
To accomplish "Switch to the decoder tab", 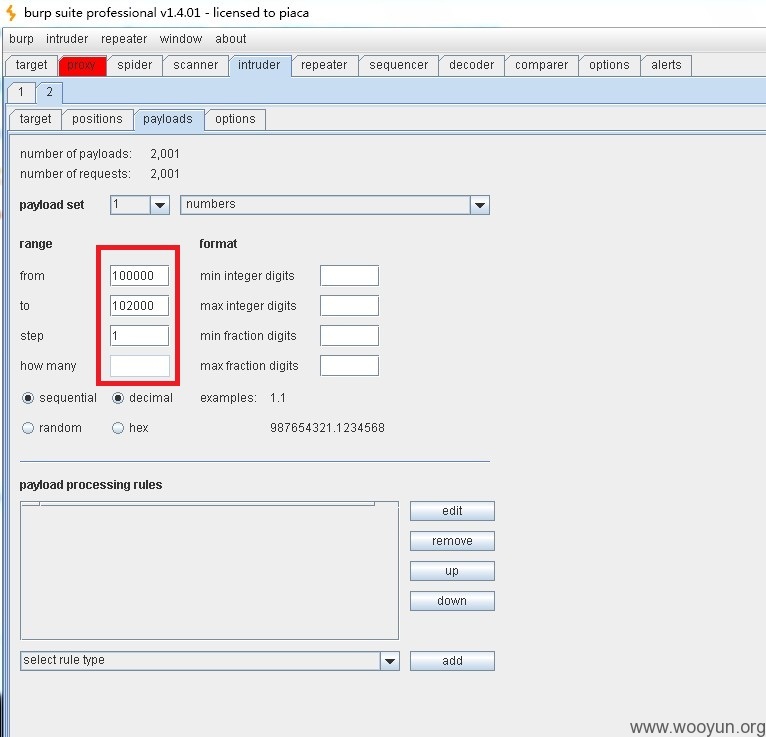I will (x=471, y=65).
